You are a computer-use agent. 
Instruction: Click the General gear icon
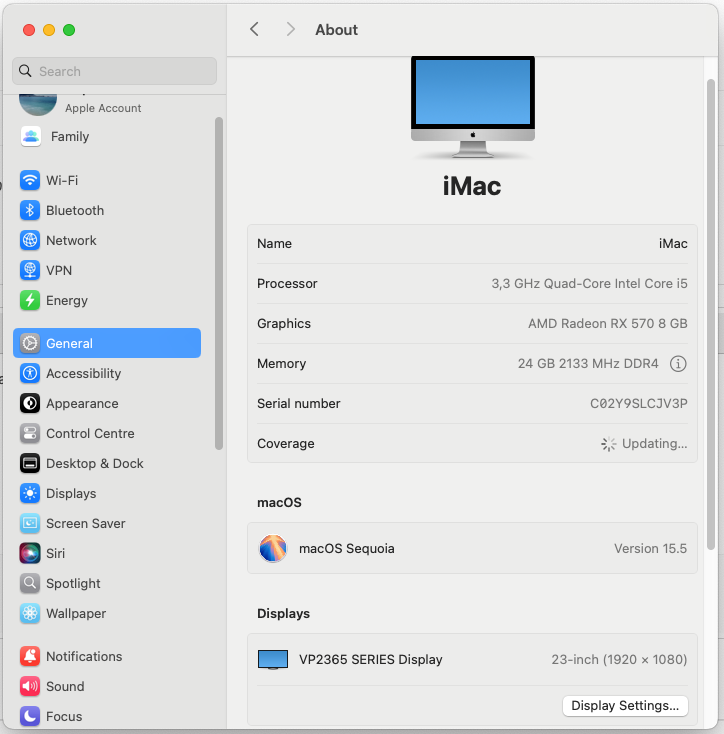[30, 343]
